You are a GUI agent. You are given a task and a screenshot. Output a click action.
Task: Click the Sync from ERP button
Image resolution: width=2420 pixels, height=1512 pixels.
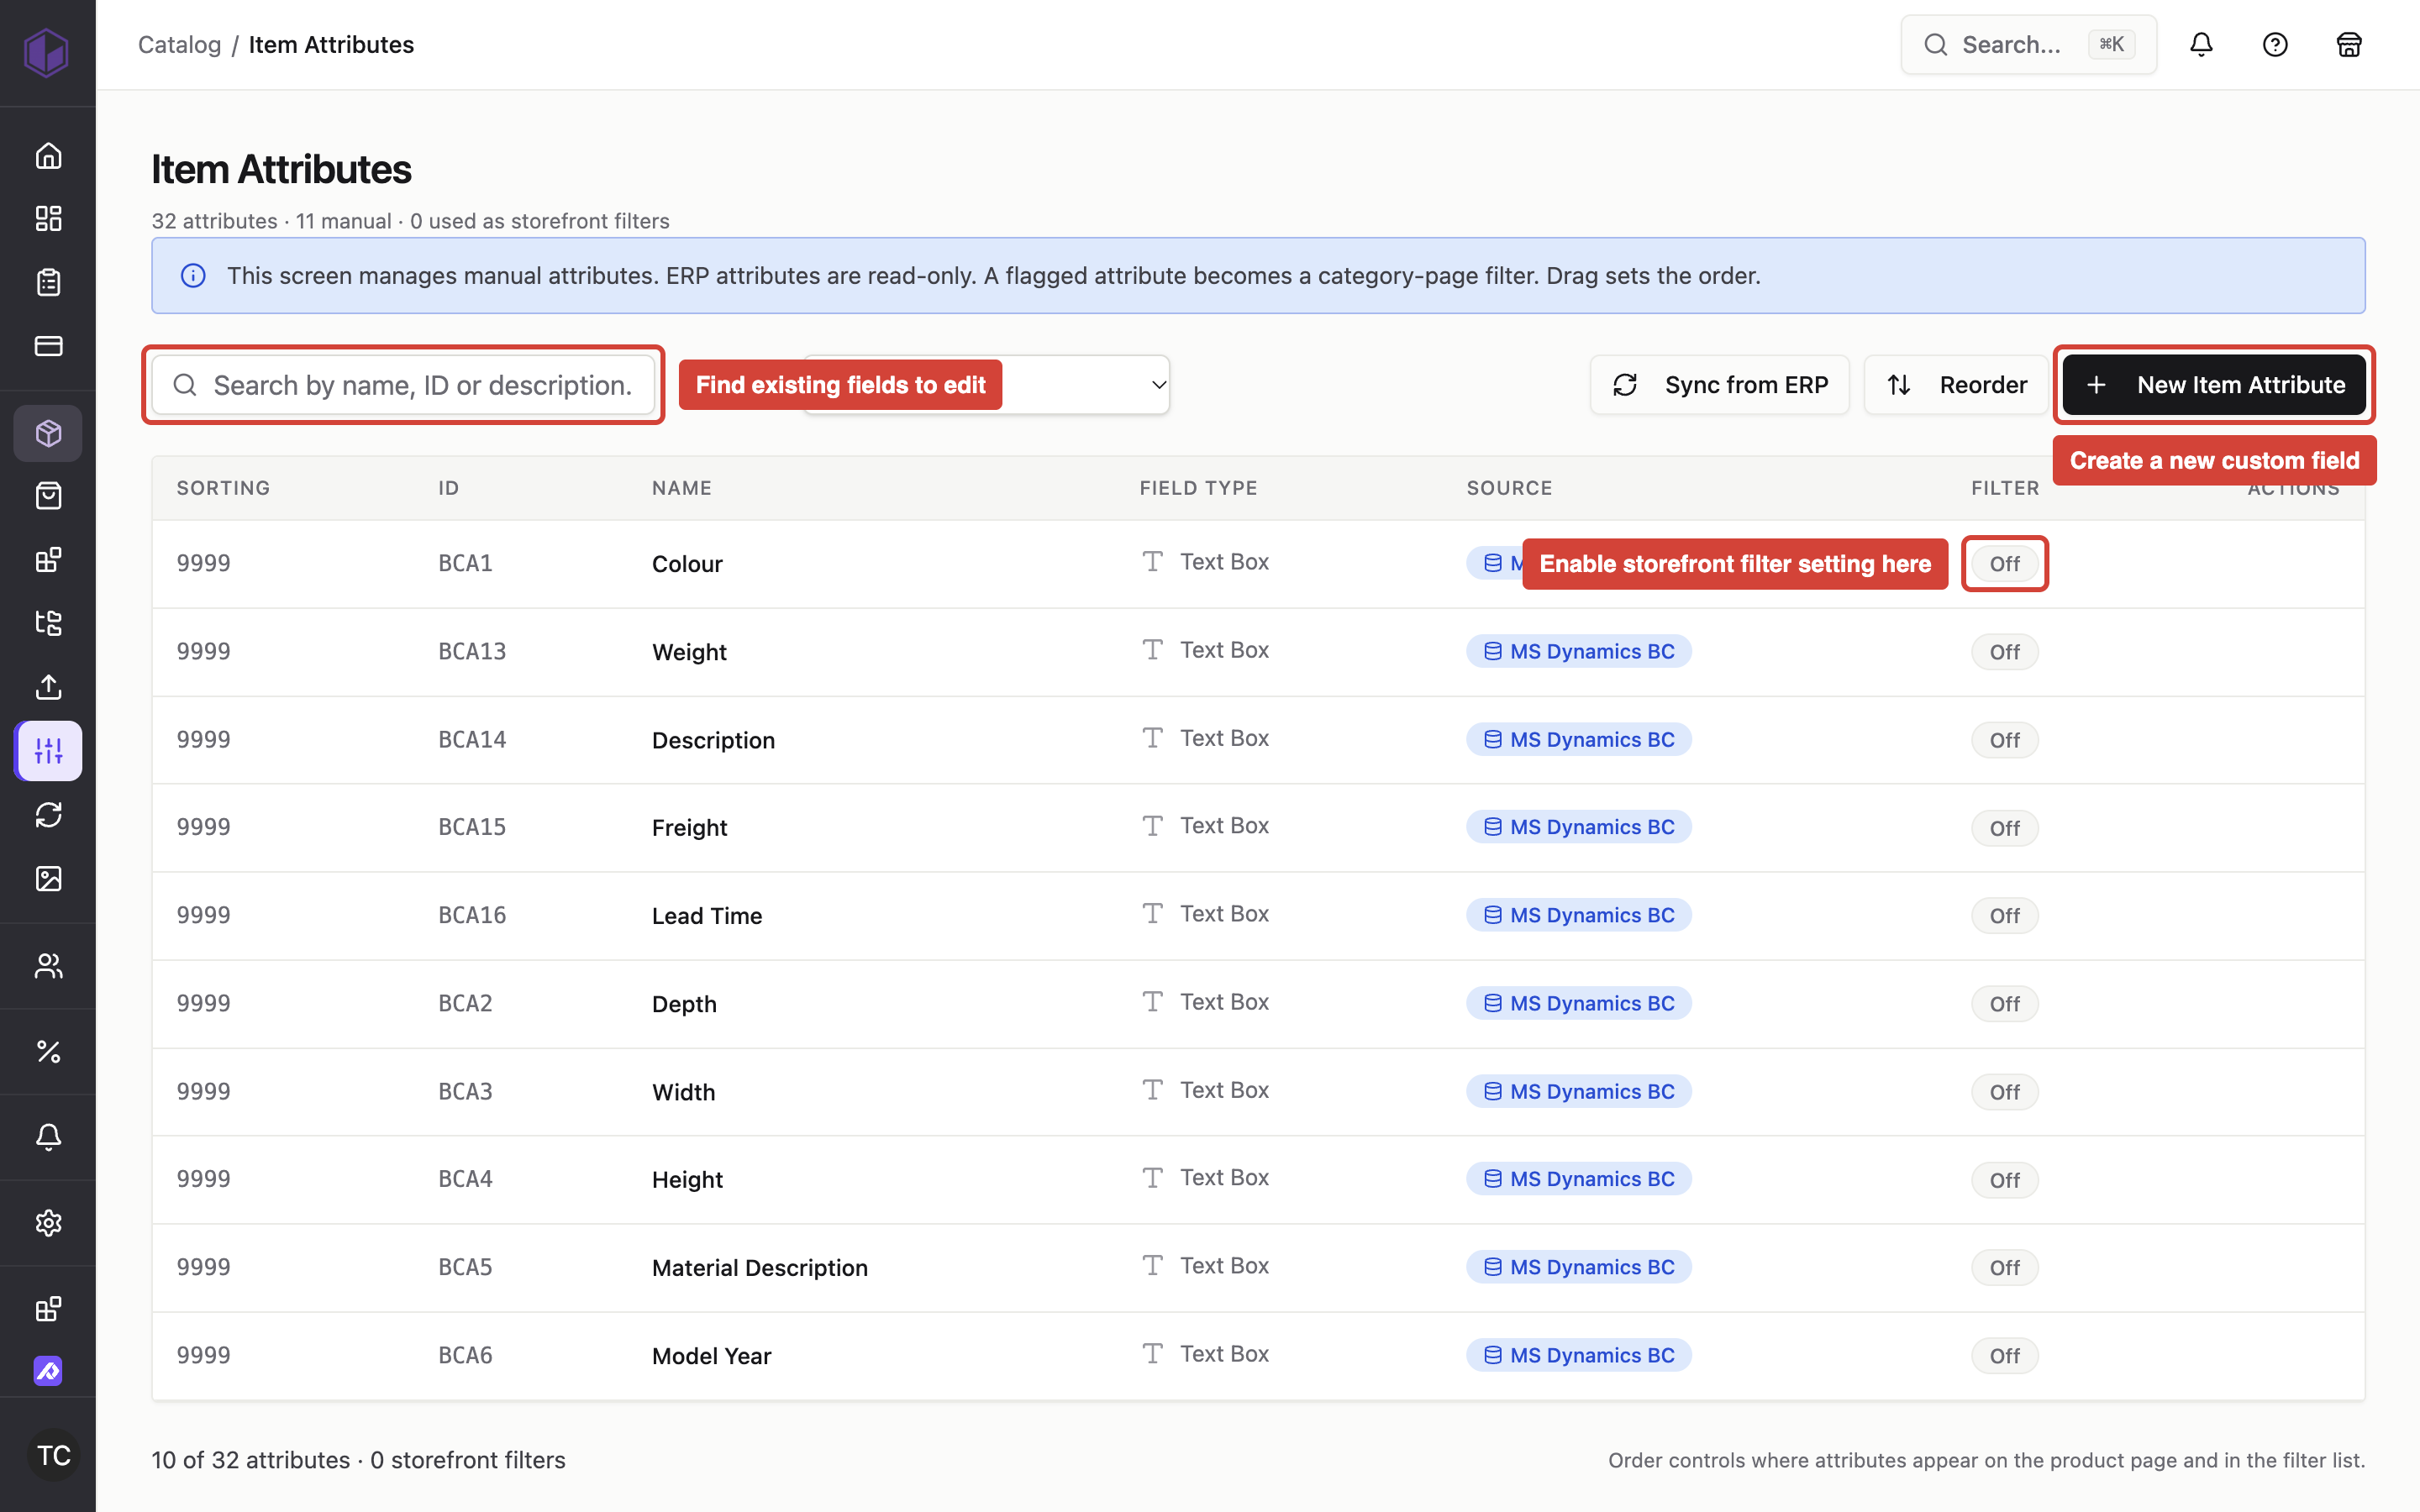1719,385
